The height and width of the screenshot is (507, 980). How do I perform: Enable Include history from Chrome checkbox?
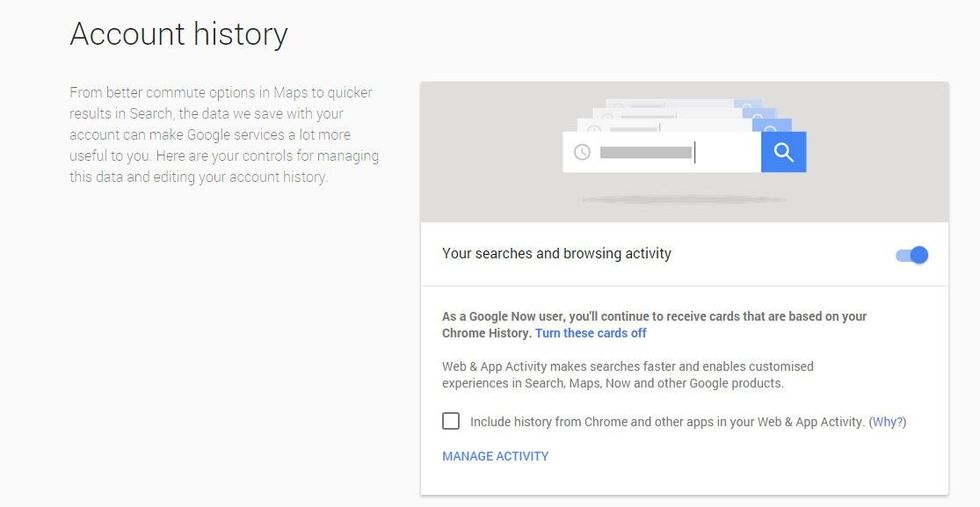pyautogui.click(x=451, y=421)
